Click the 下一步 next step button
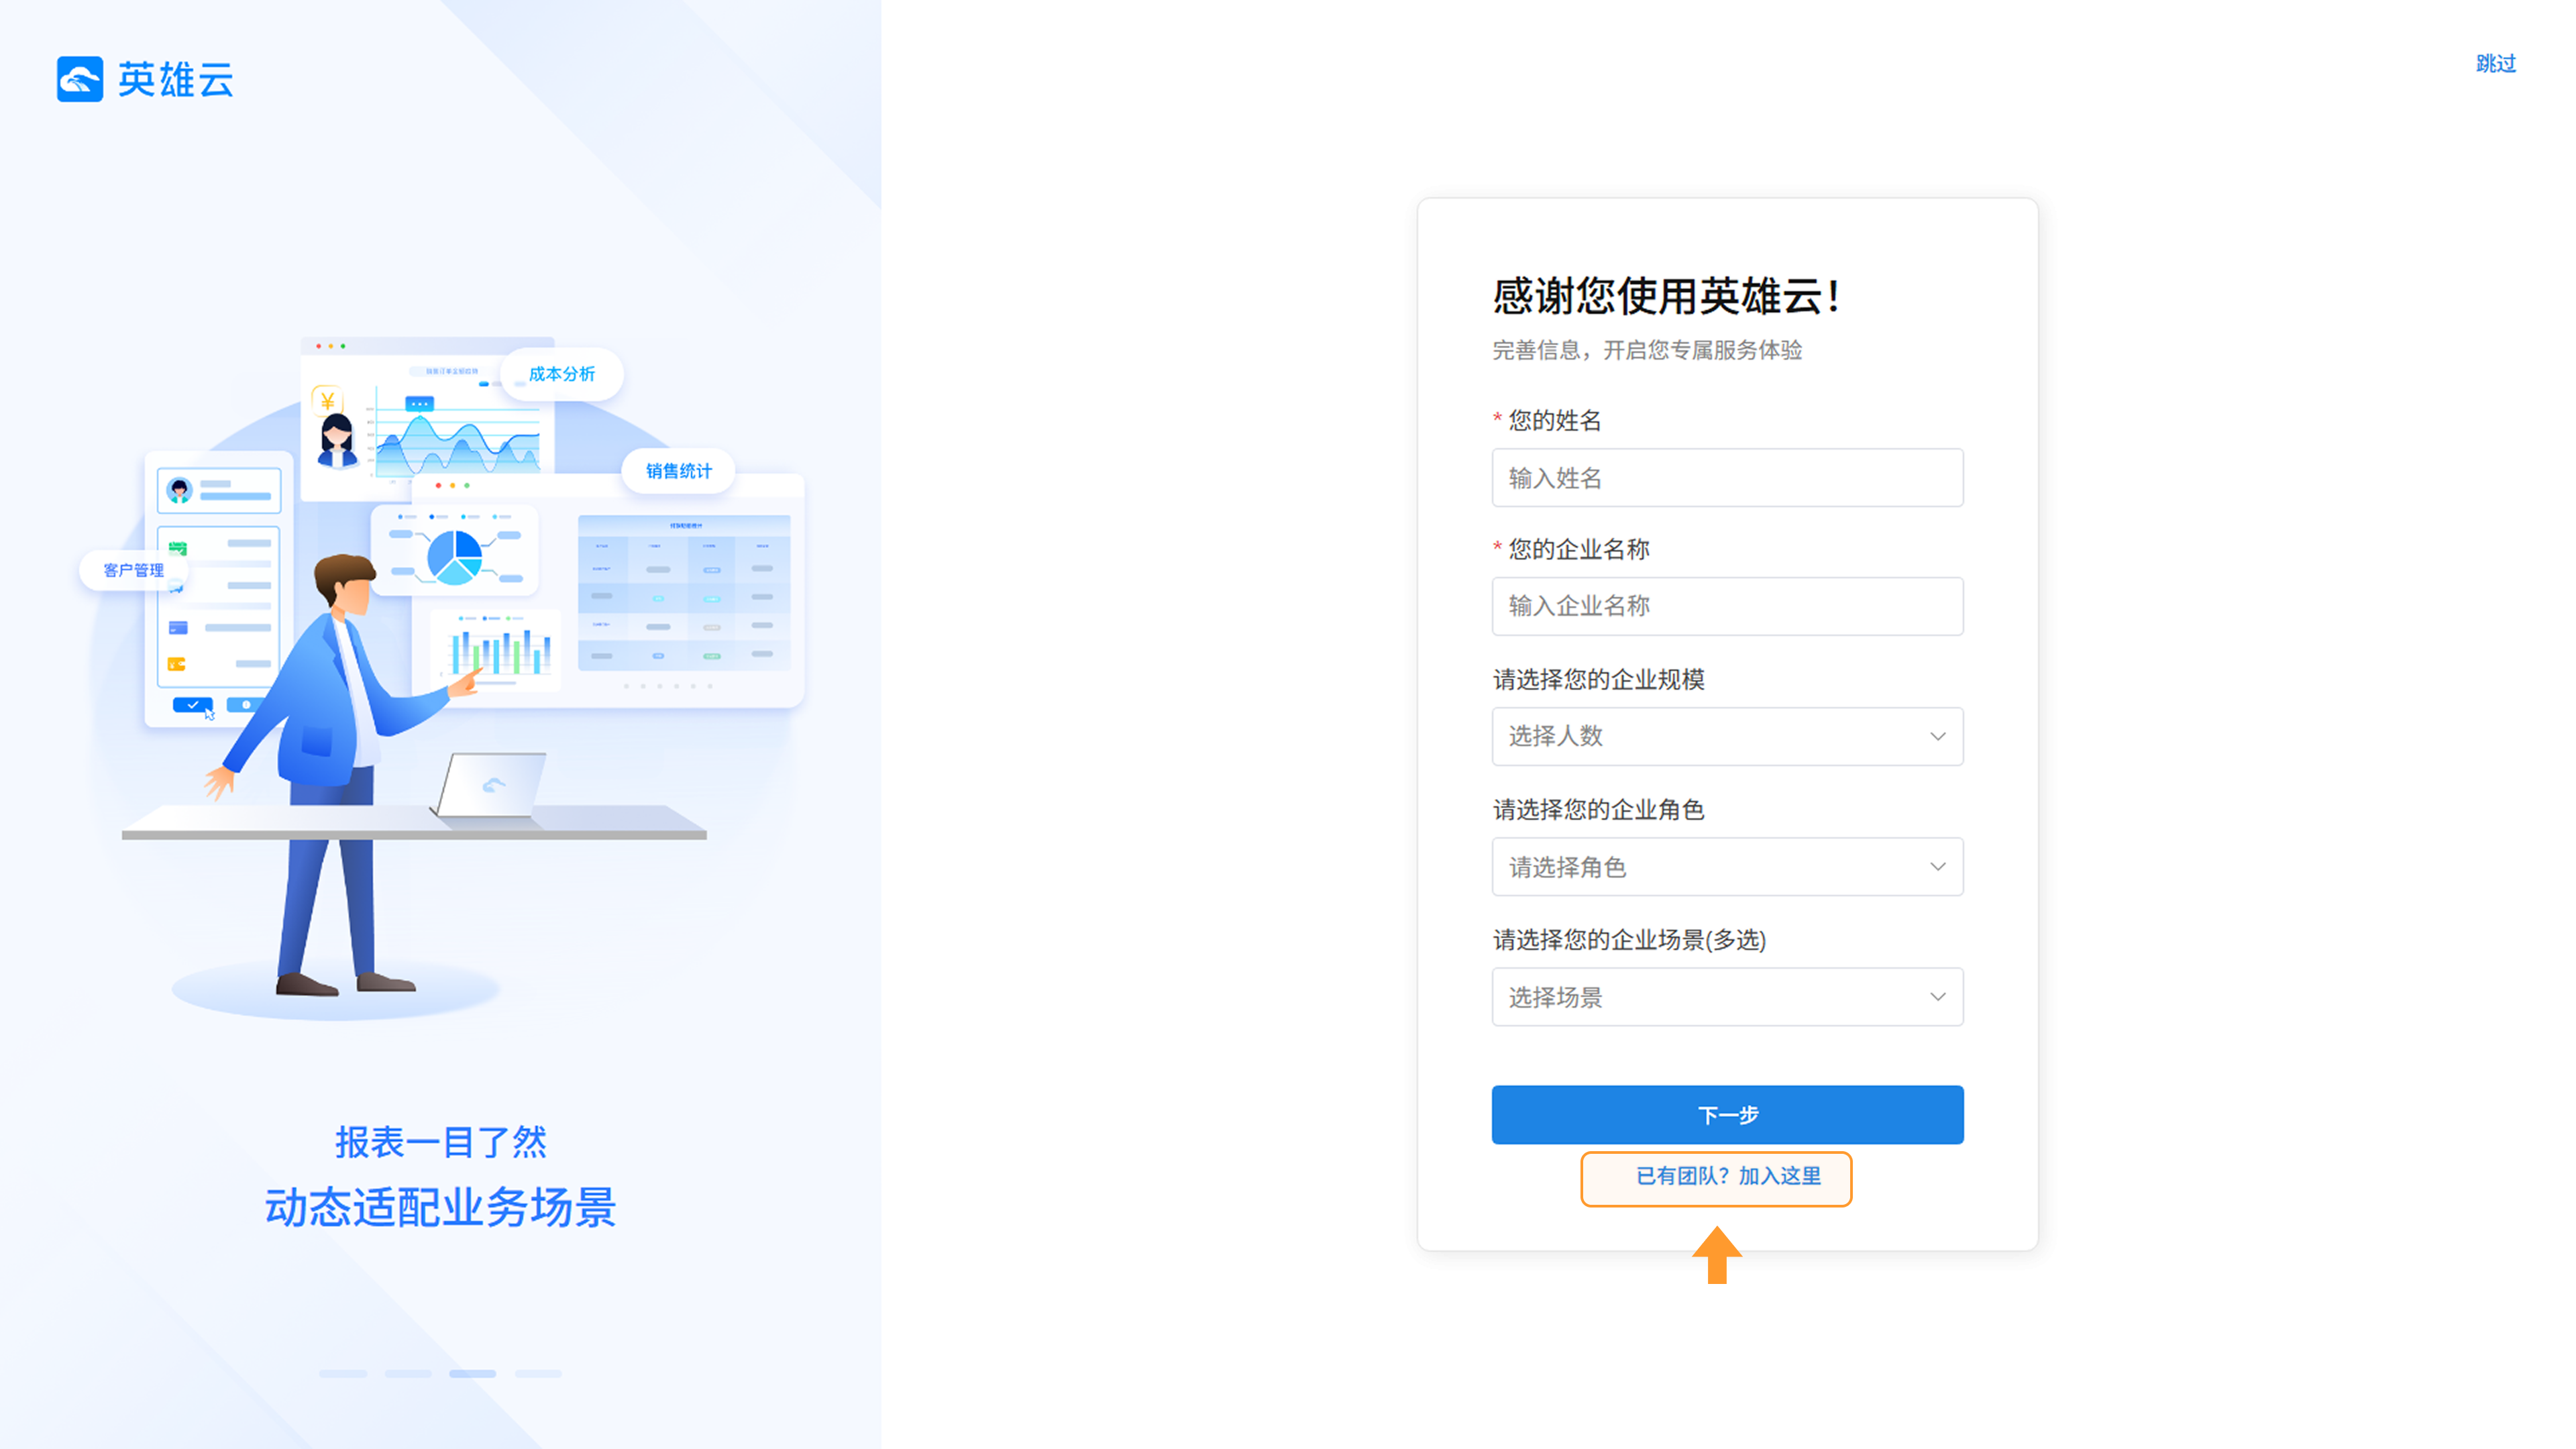The height and width of the screenshot is (1449, 2576). tap(1726, 1115)
